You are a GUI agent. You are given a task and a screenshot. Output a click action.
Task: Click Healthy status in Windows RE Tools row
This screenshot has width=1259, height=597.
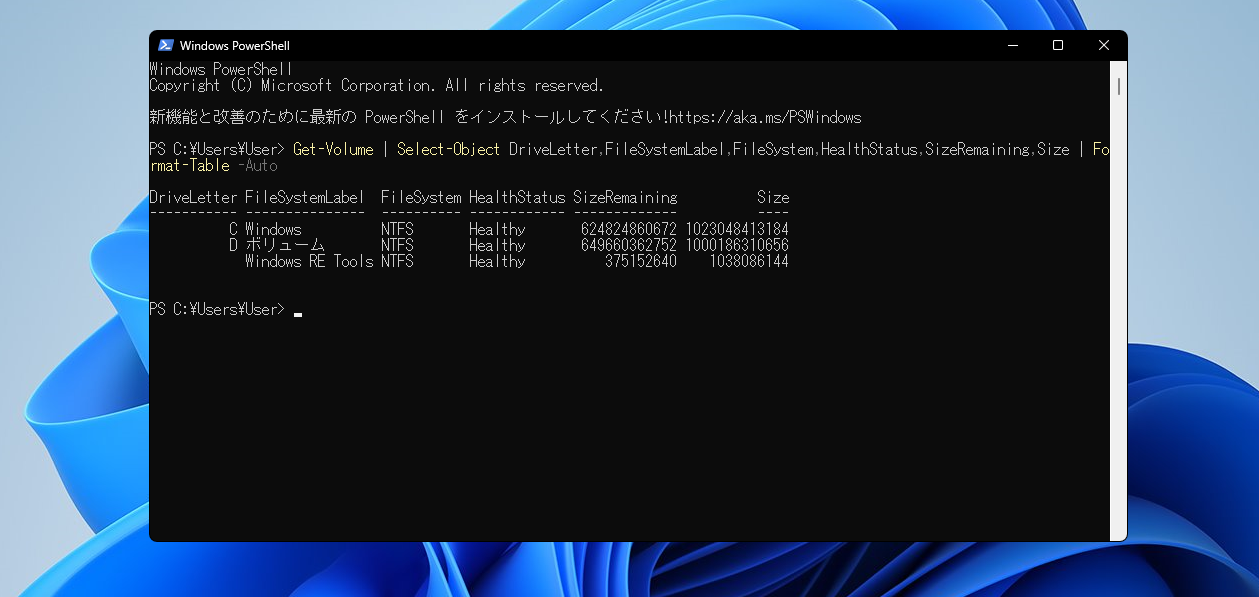pos(497,261)
